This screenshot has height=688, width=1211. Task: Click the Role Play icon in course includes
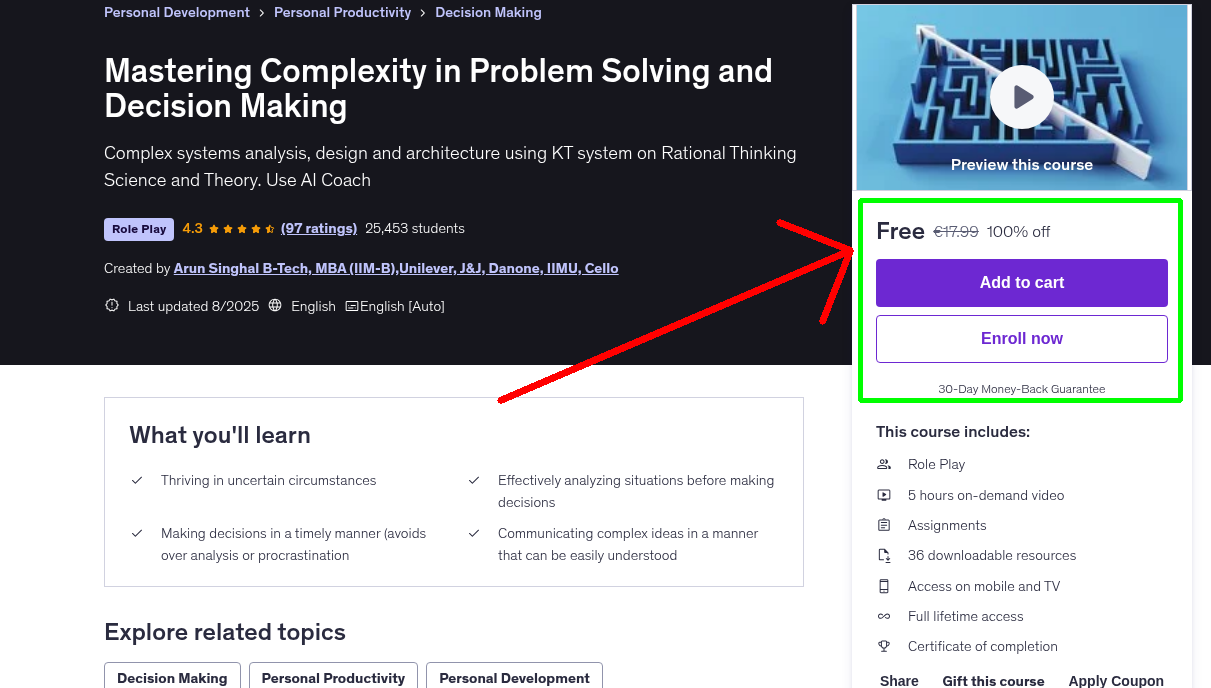[884, 464]
